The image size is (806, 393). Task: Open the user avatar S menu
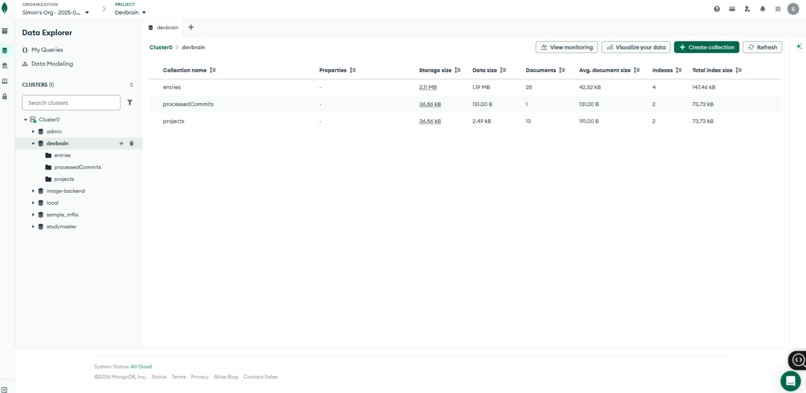coord(793,9)
